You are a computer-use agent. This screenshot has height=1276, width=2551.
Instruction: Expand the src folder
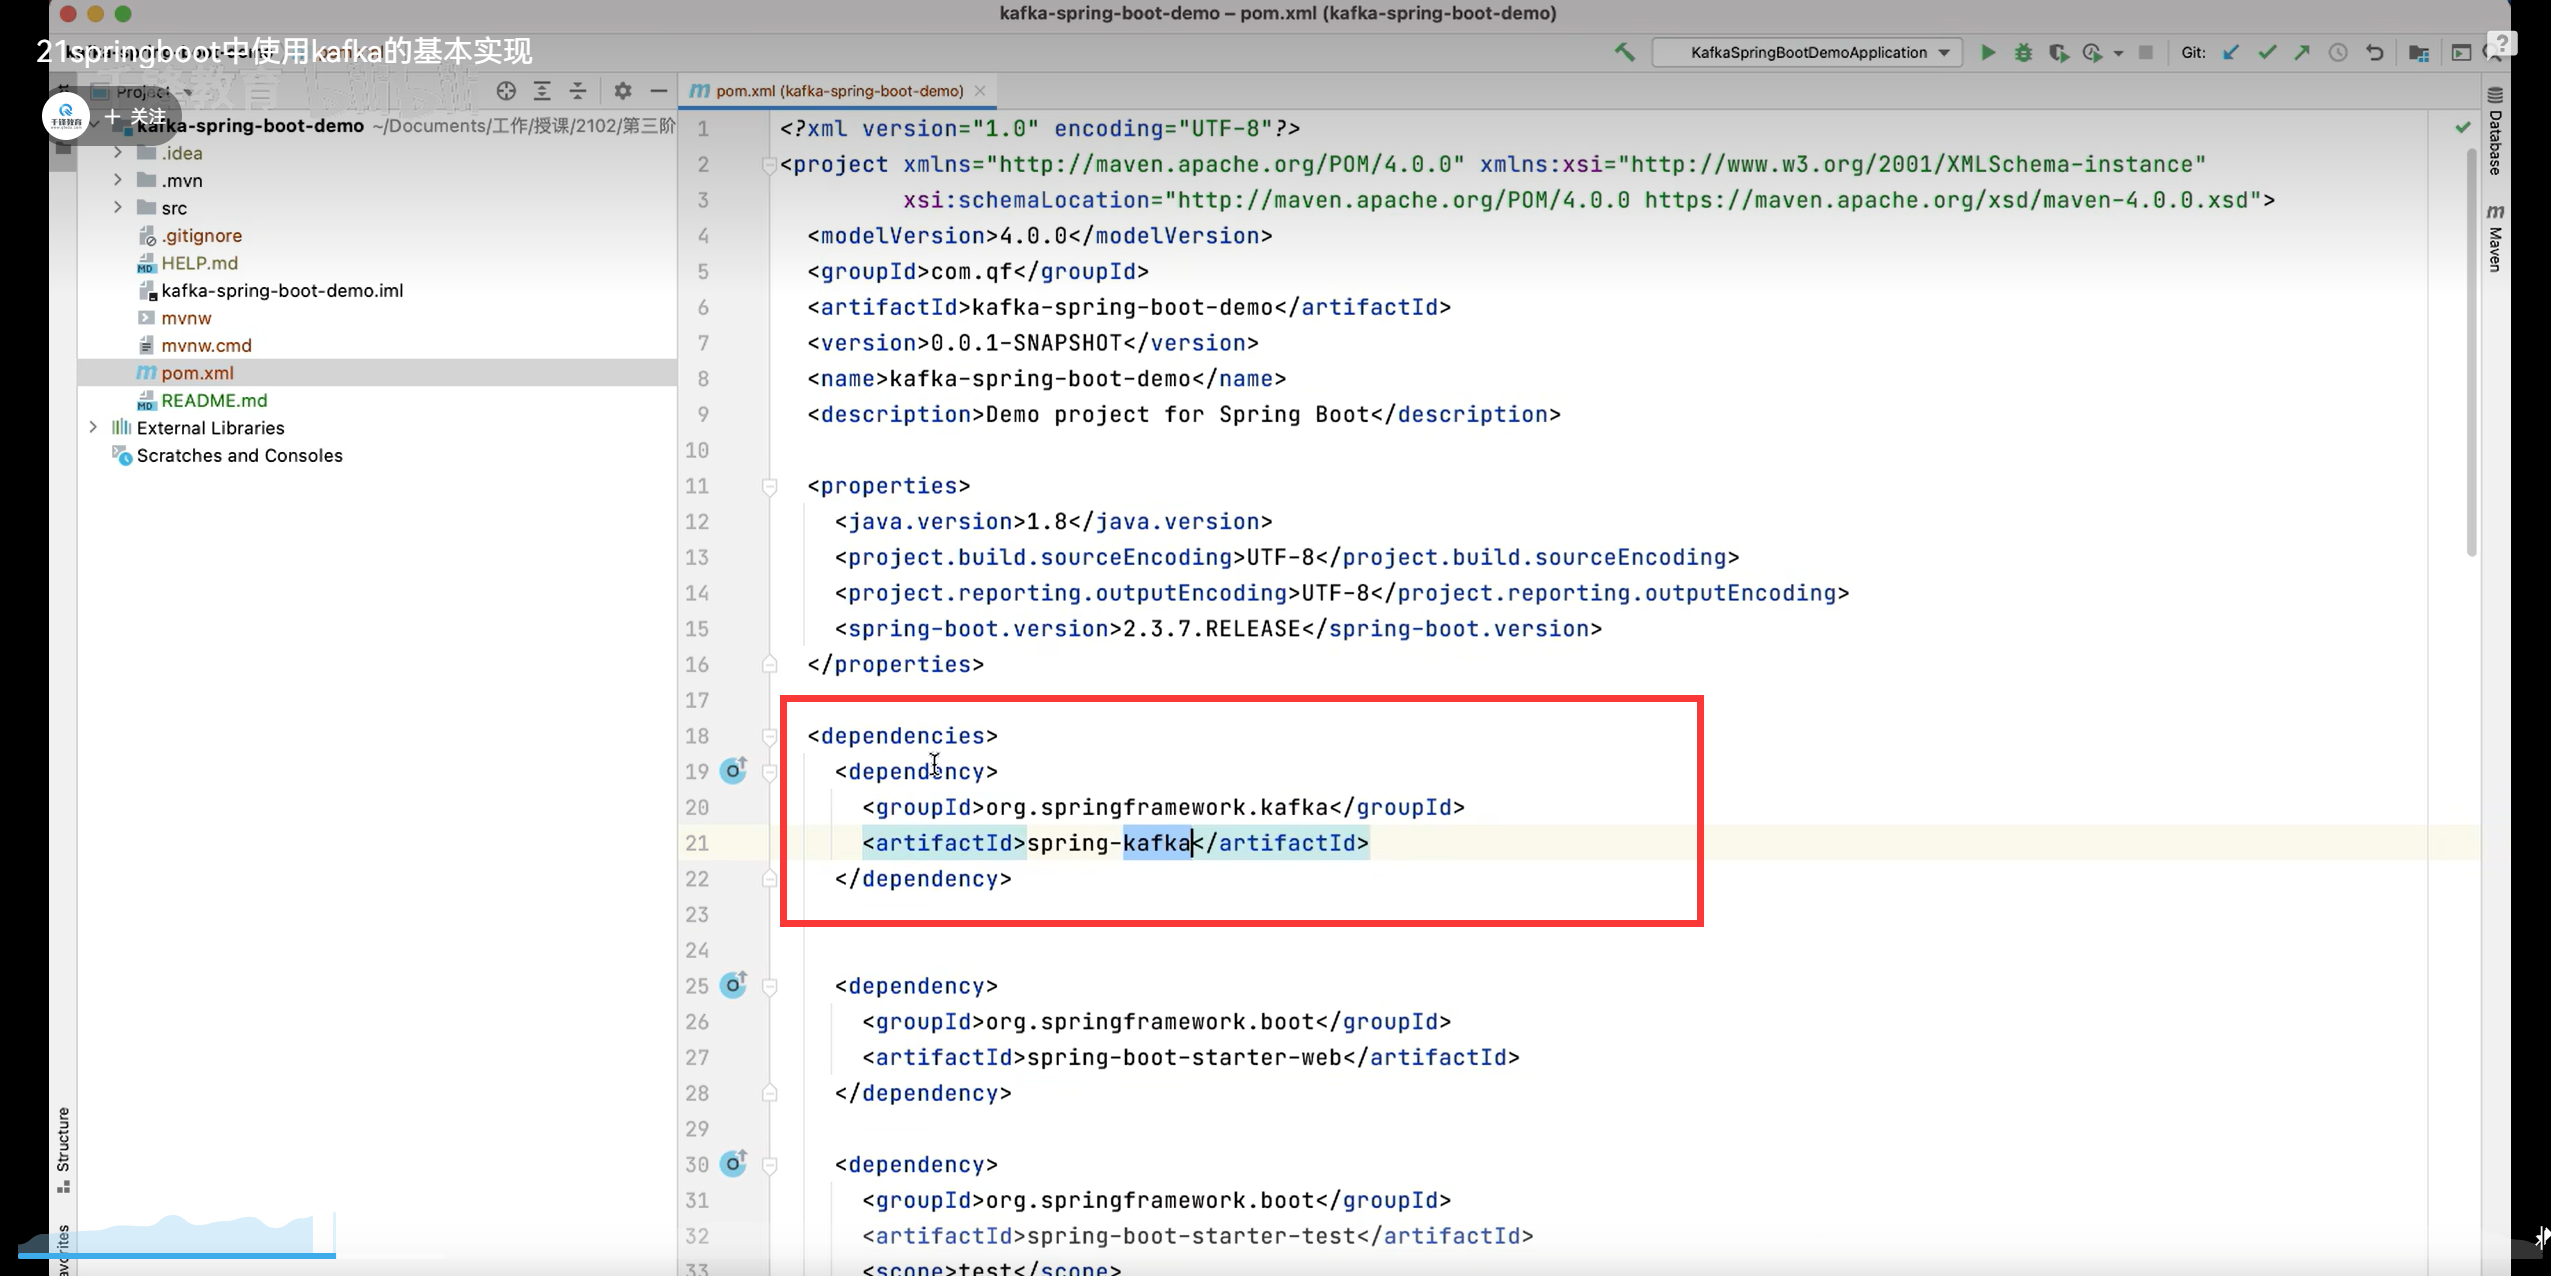118,207
